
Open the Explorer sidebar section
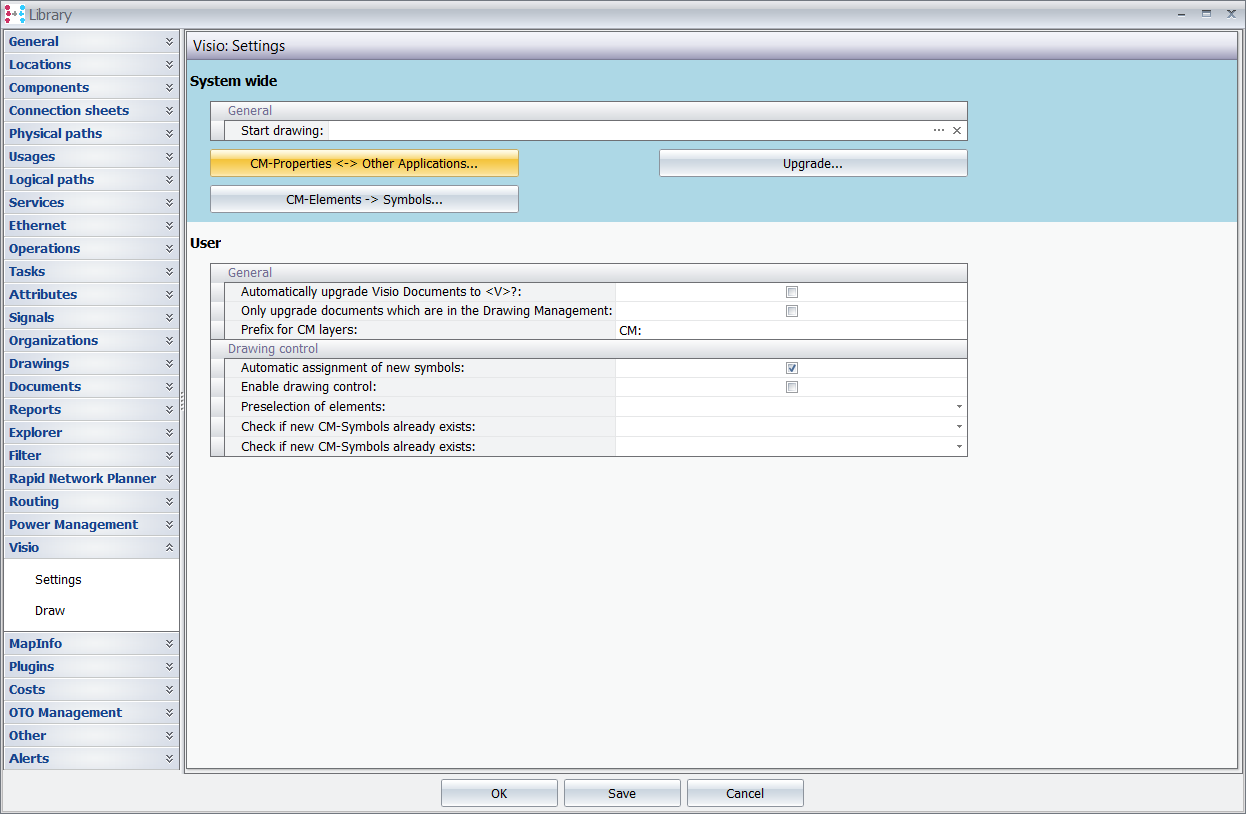91,433
